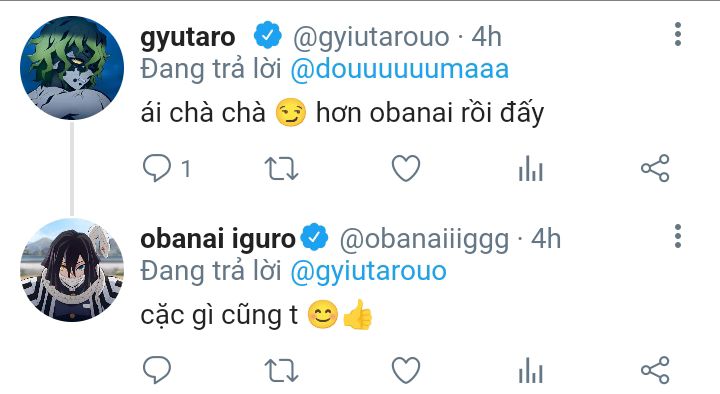The image size is (720, 394).
Task: Open more options on obanai iguro's tweet
Action: point(678,236)
